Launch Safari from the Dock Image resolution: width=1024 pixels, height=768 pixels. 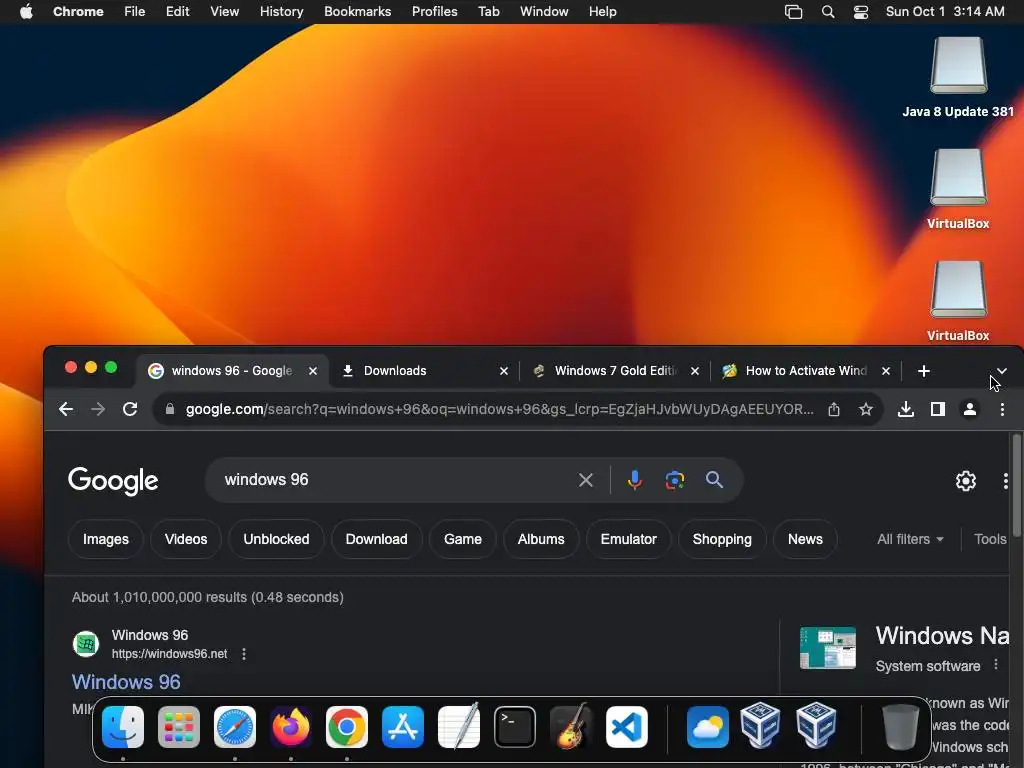(235, 727)
